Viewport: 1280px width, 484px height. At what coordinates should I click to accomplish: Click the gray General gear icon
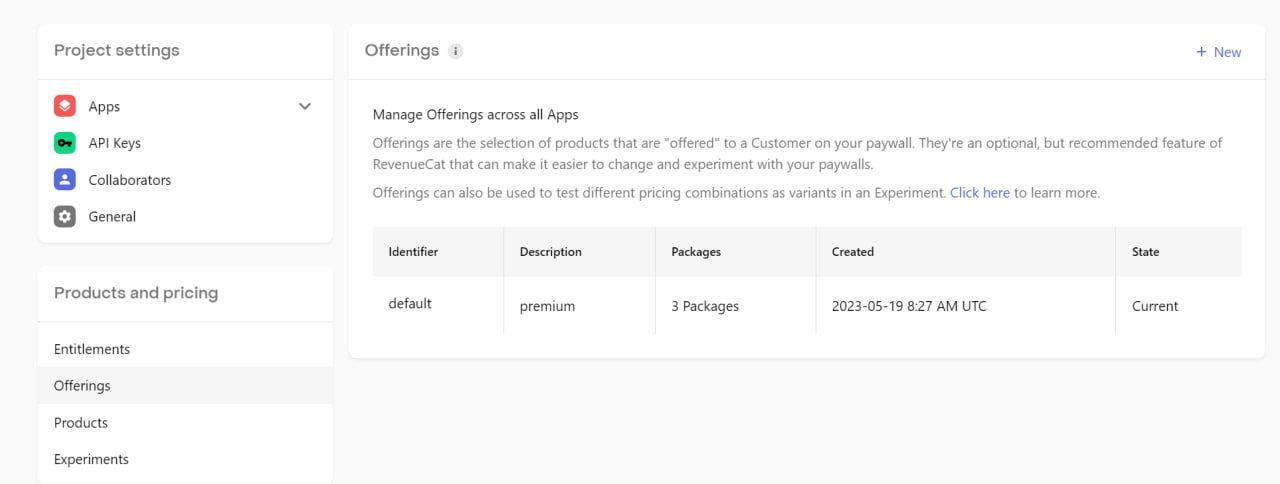[65, 216]
